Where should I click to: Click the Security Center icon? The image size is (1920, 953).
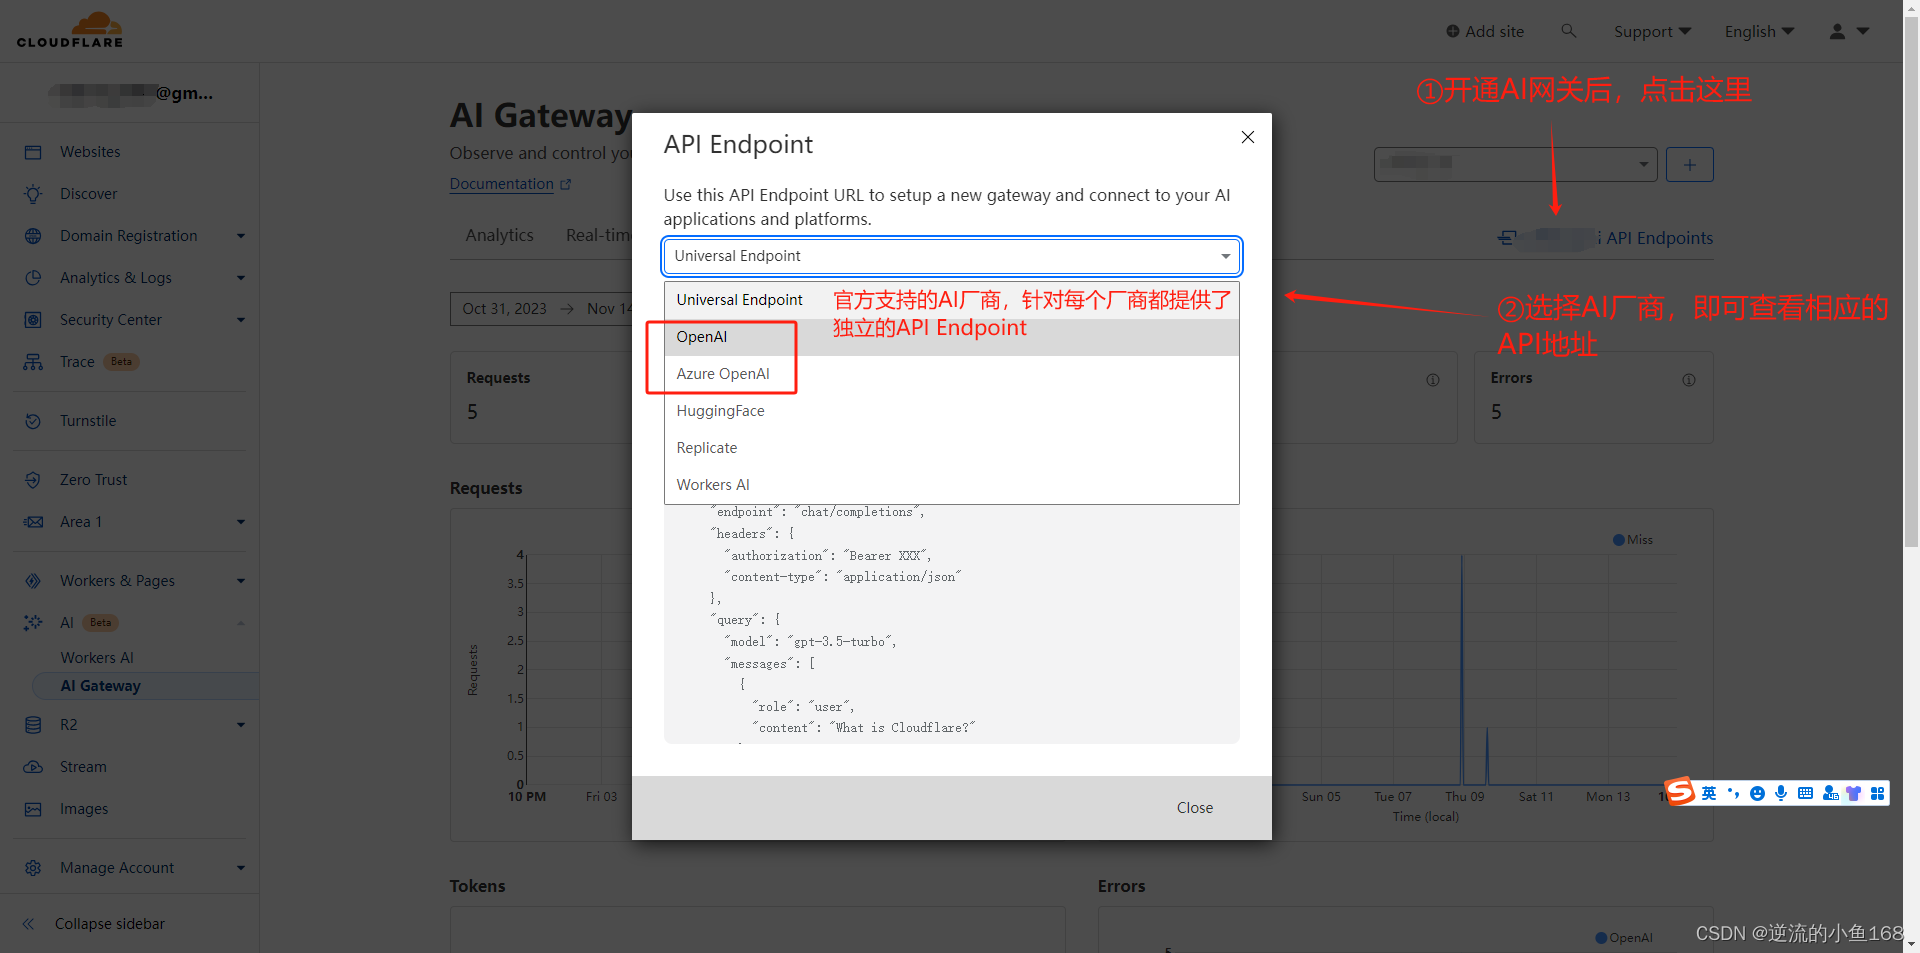pos(33,320)
